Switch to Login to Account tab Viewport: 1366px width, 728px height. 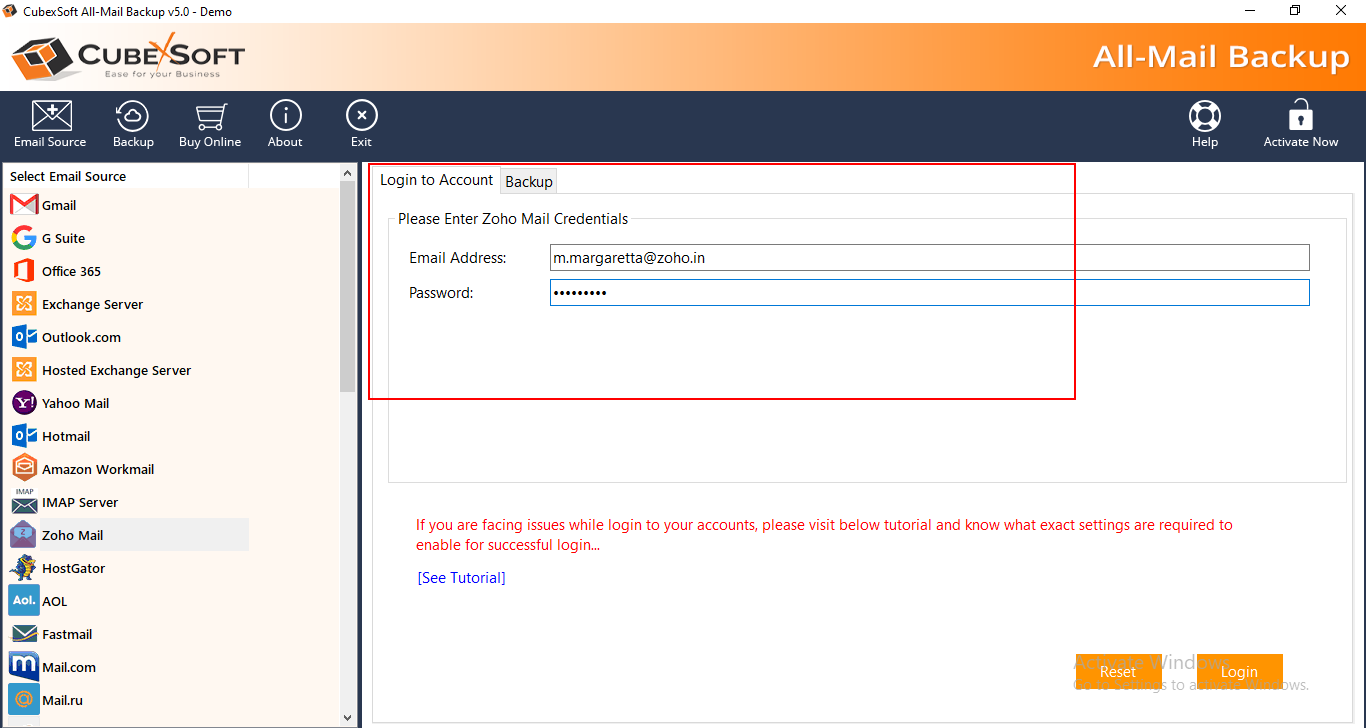[x=436, y=180]
